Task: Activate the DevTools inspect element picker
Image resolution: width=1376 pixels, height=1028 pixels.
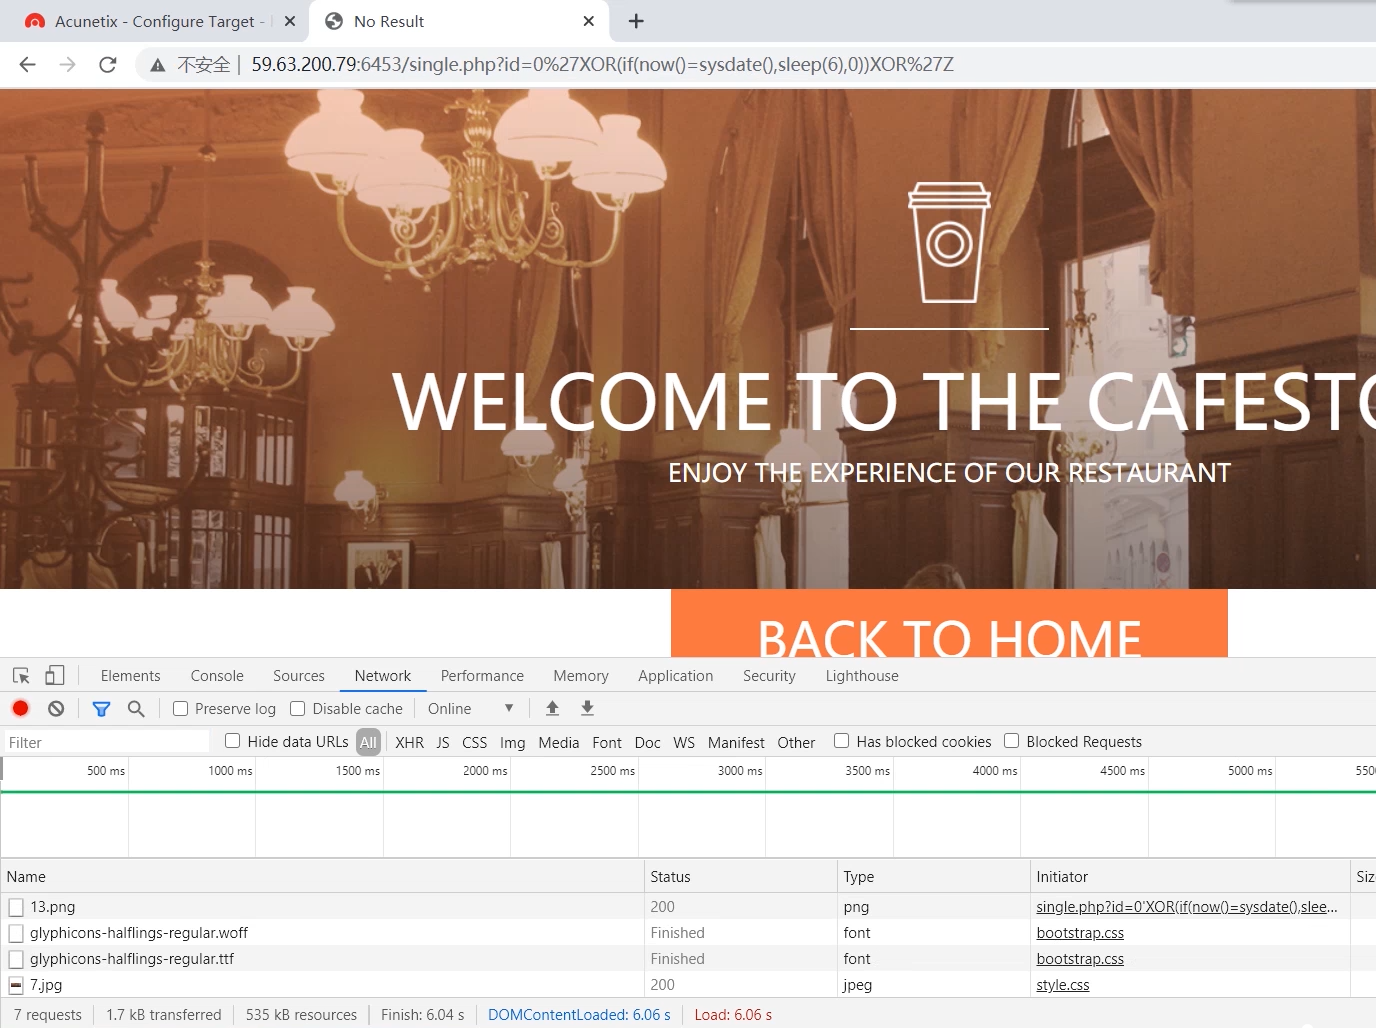Action: tap(21, 676)
